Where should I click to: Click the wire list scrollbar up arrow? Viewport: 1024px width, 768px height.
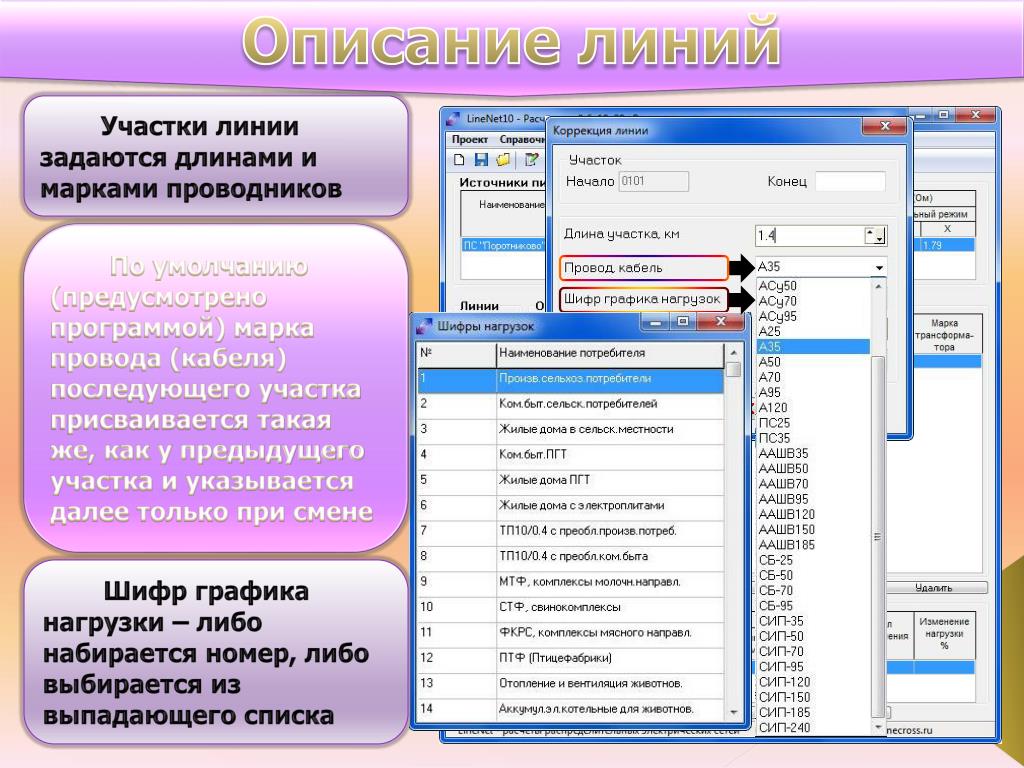(878, 286)
